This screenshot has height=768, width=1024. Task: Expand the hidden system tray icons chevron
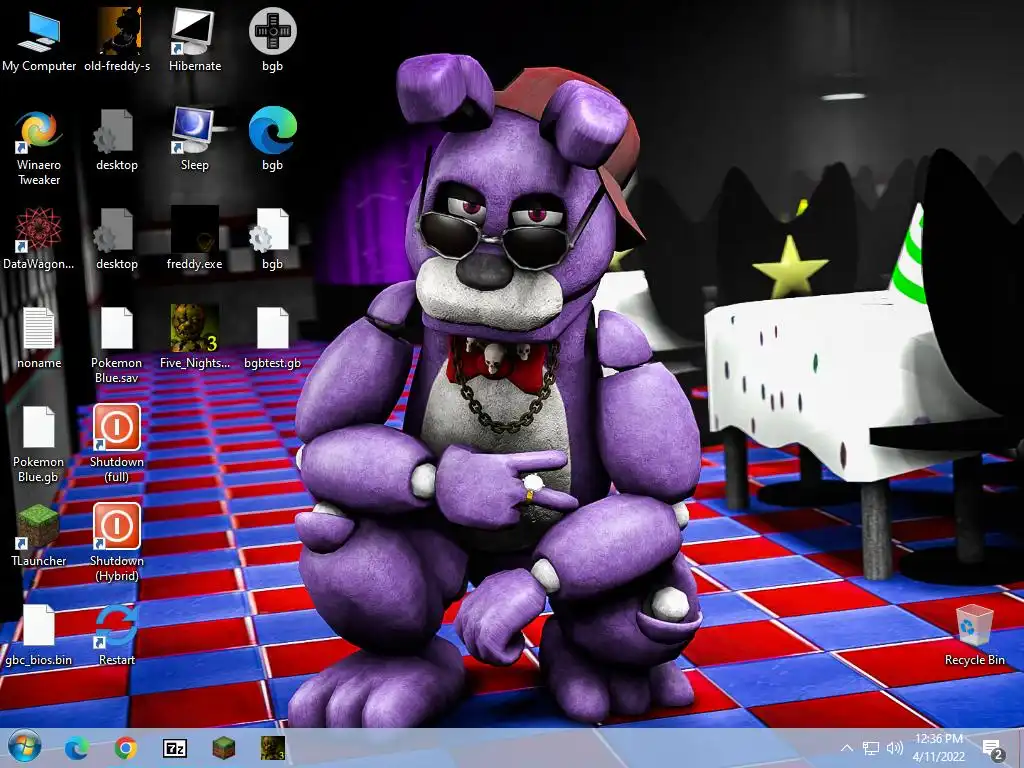[847, 748]
